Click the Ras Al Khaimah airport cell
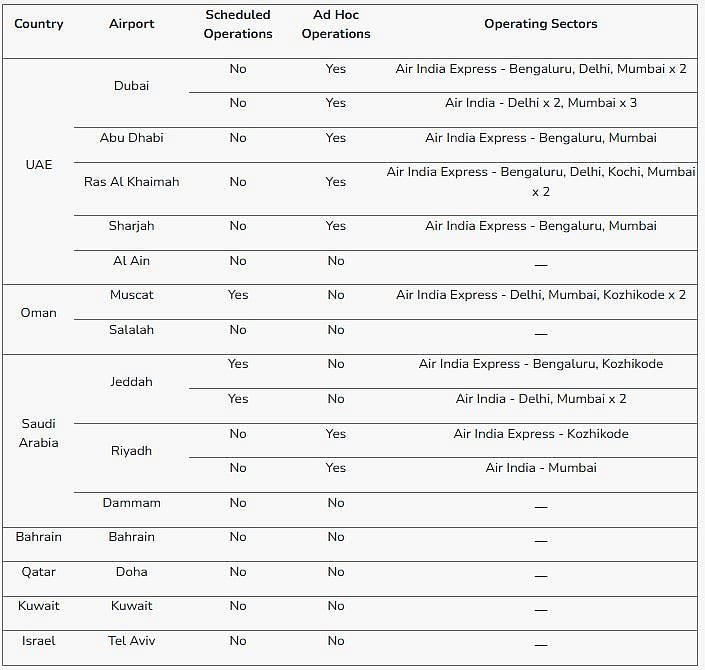Image resolution: width=705 pixels, height=670 pixels. coord(131,182)
